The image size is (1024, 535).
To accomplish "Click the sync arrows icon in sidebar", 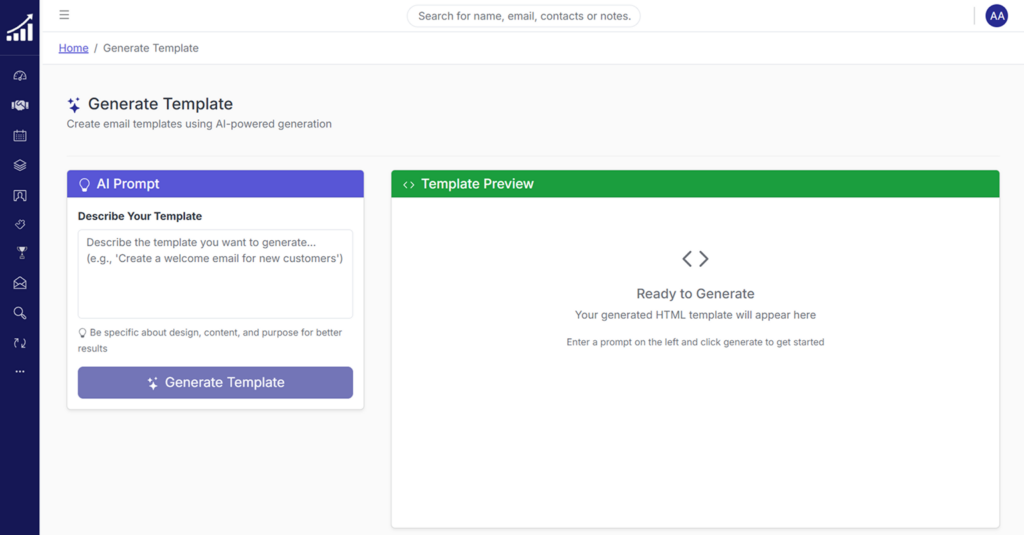I will point(20,343).
